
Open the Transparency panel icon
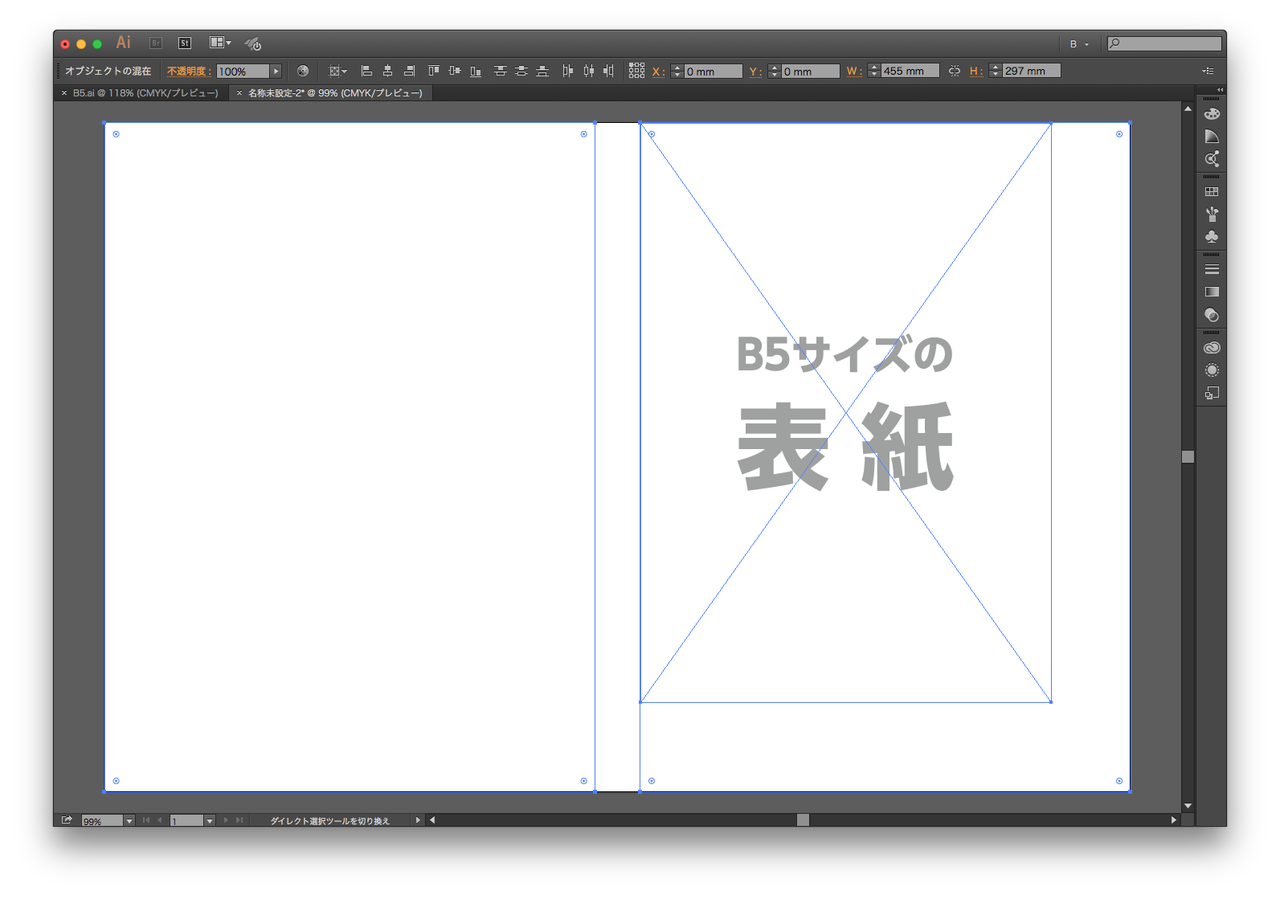1211,315
